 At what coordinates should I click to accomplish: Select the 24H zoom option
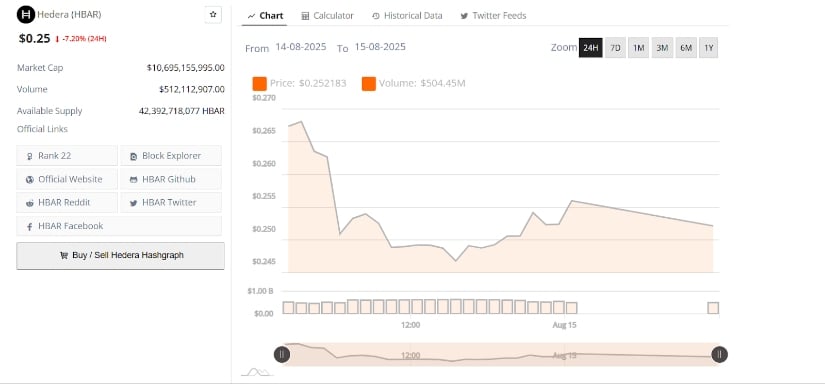point(590,48)
